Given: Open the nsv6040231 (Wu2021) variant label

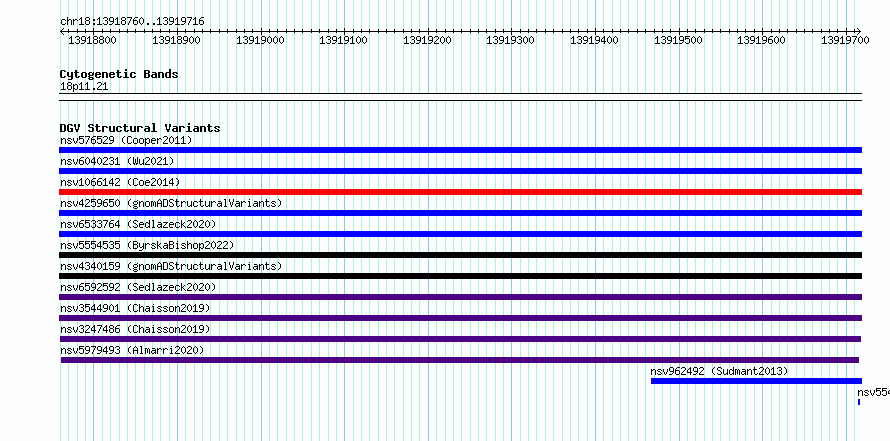Looking at the screenshot, I should coord(117,161).
